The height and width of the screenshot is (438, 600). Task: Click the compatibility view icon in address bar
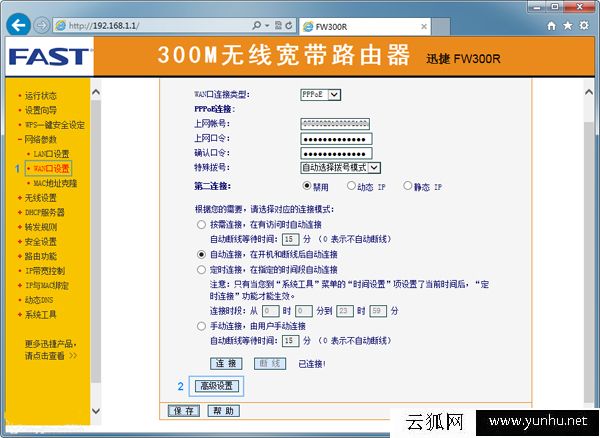coord(279,26)
